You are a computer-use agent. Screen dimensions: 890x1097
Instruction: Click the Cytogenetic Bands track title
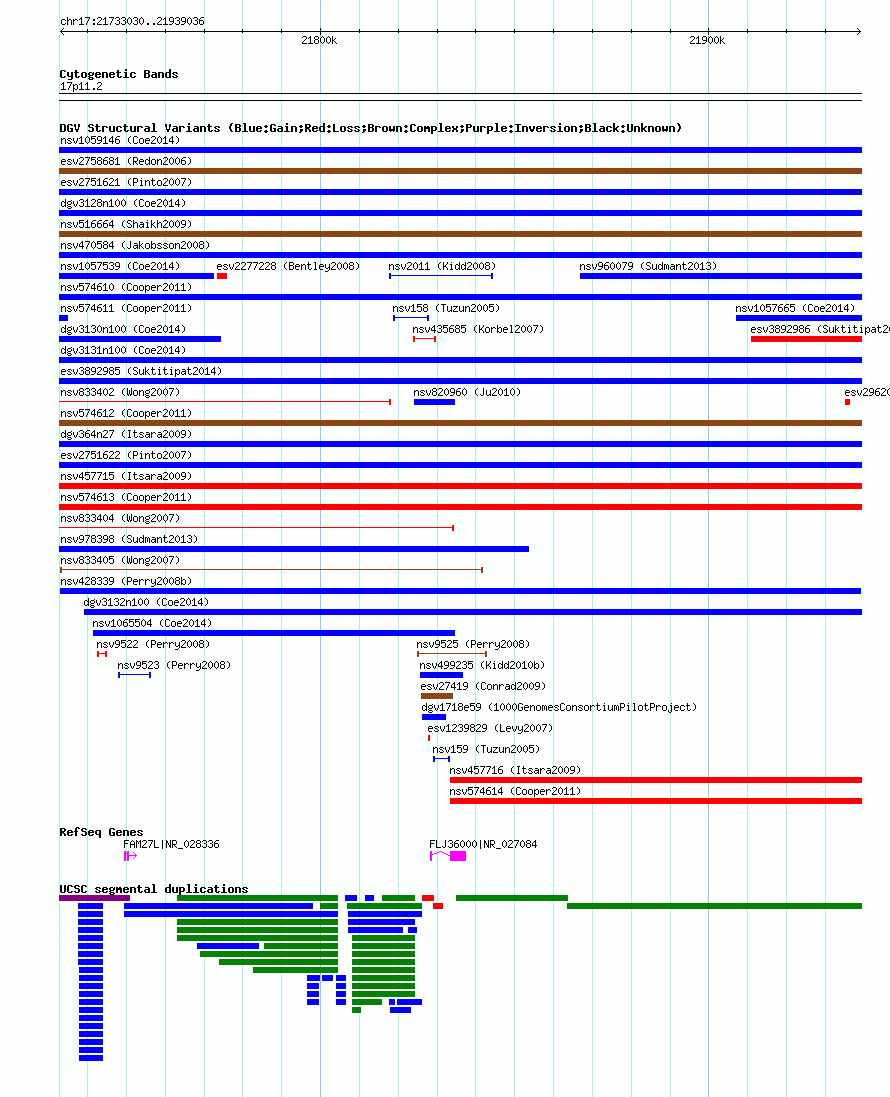pos(119,74)
